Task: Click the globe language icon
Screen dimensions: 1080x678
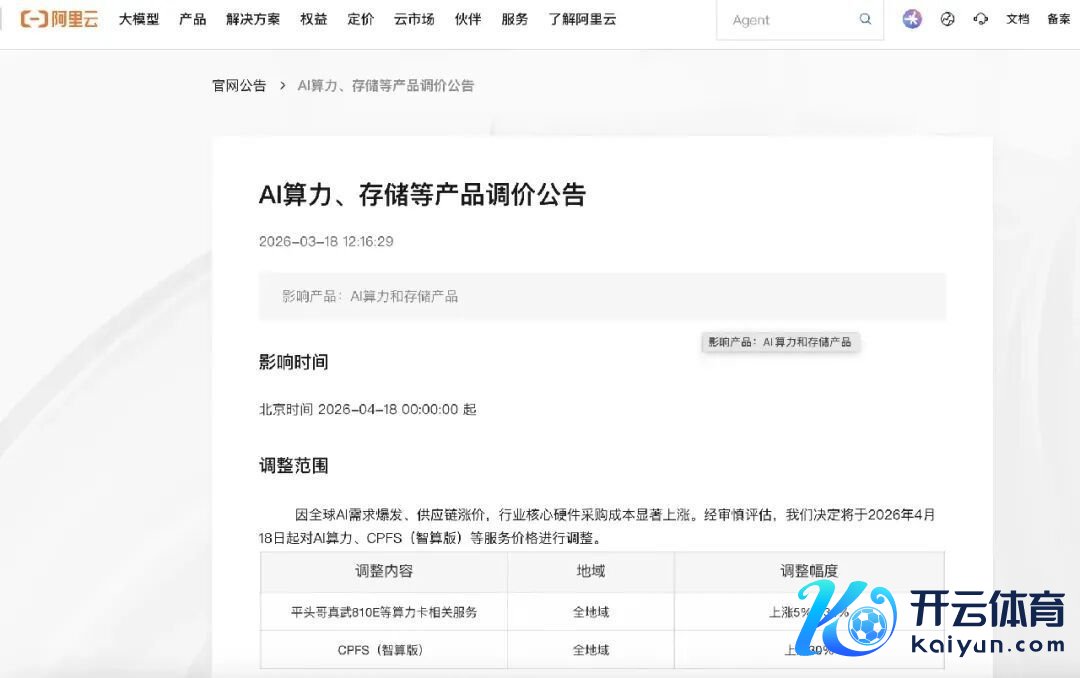Action: [947, 19]
